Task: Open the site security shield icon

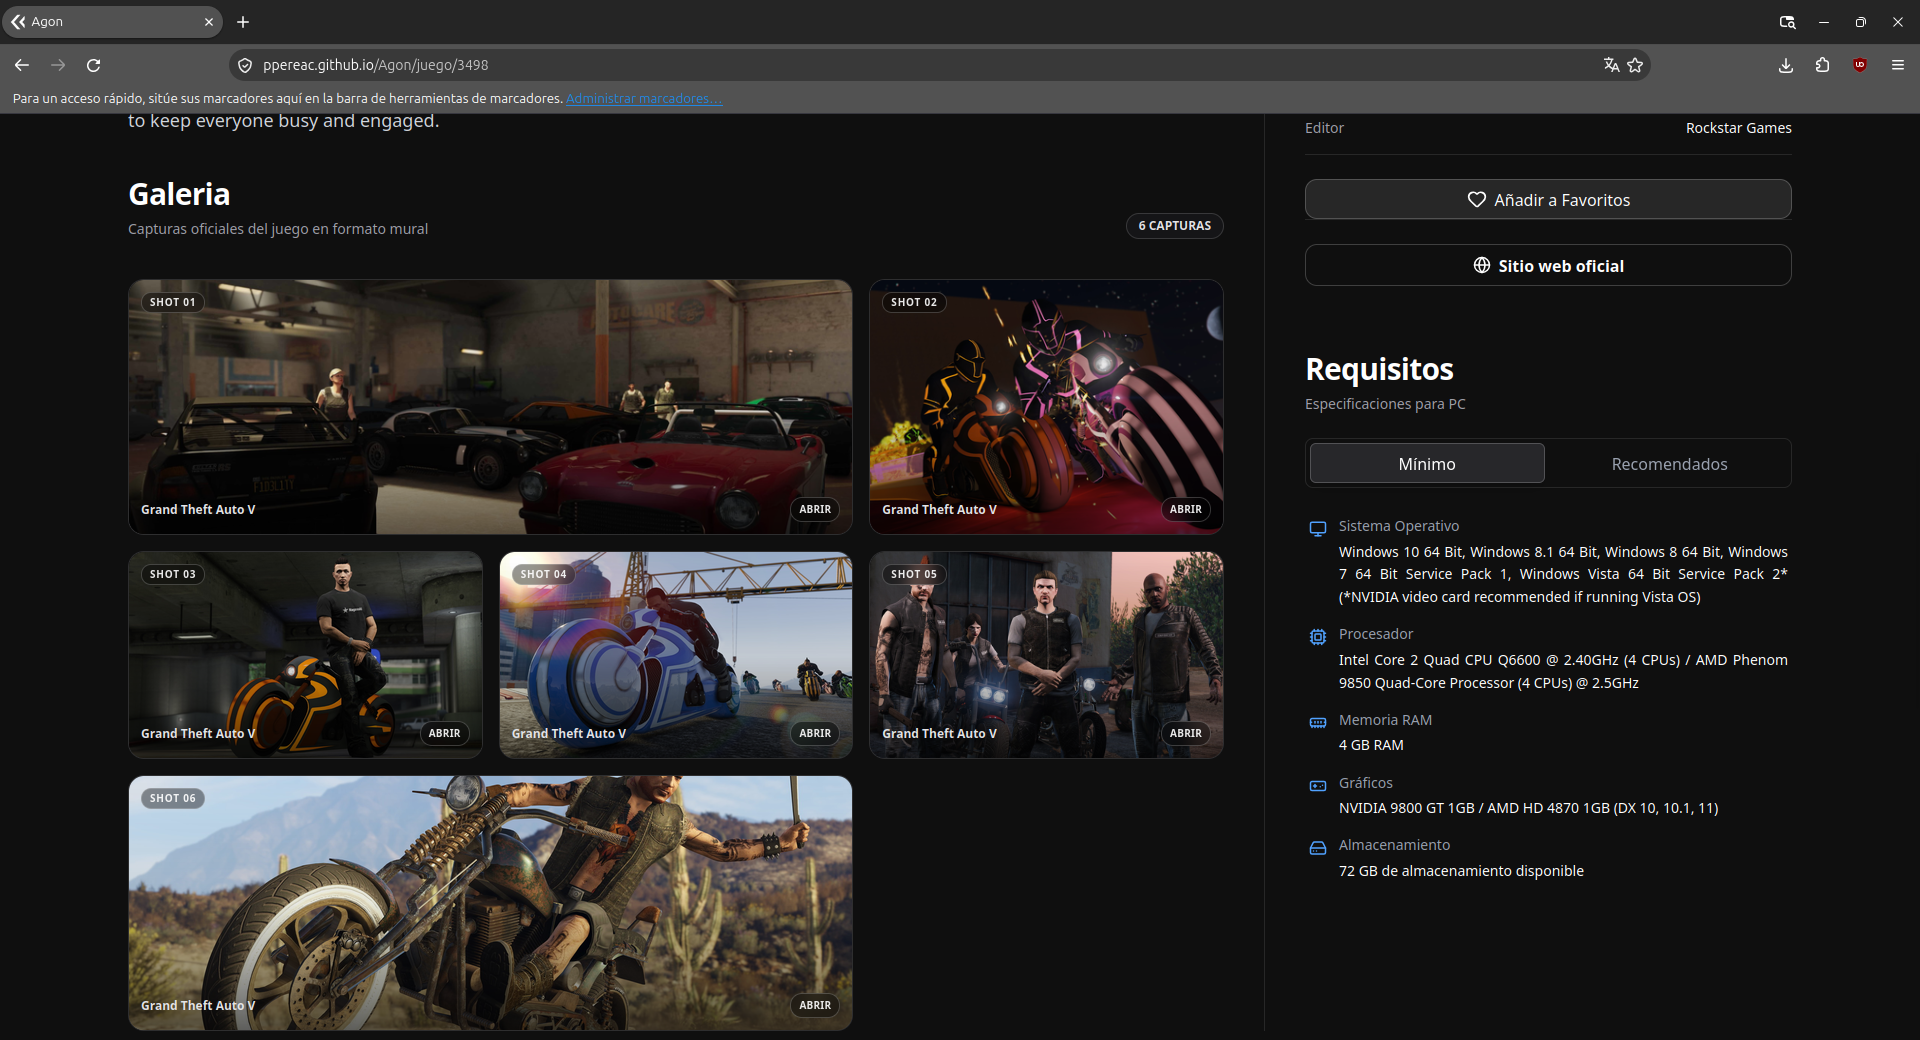Action: point(245,65)
